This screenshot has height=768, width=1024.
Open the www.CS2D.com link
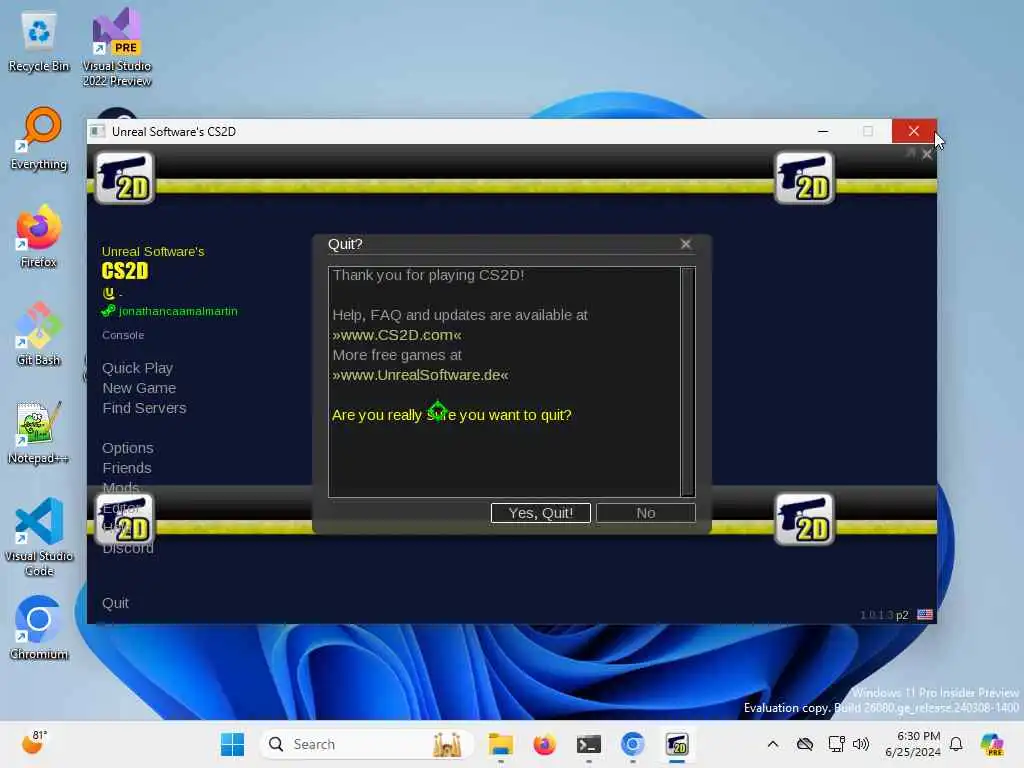point(396,335)
